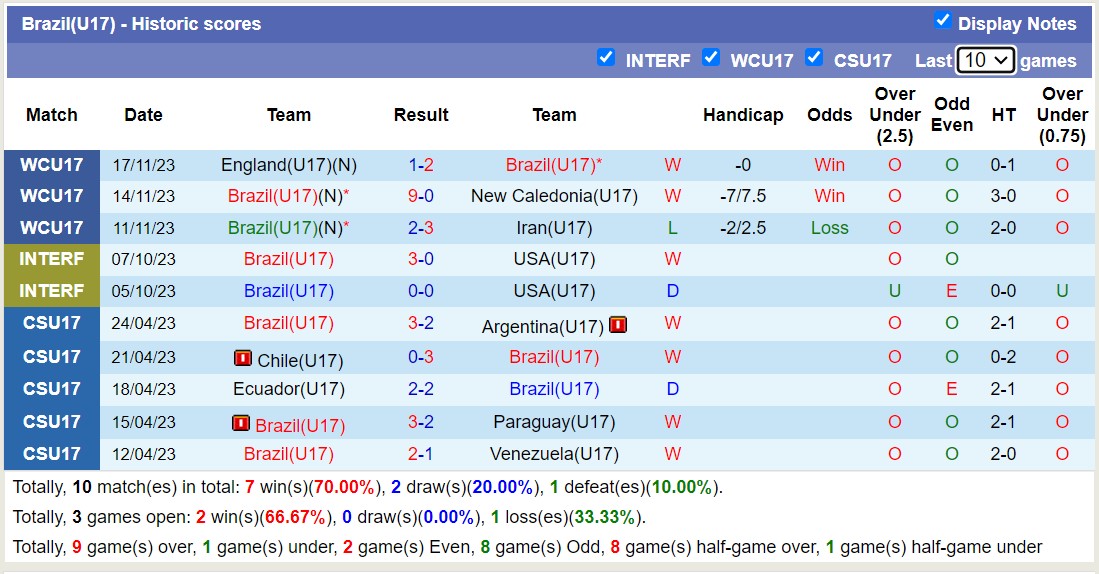Open the Iran(U17) team link
This screenshot has height=574, width=1099.
tap(554, 228)
